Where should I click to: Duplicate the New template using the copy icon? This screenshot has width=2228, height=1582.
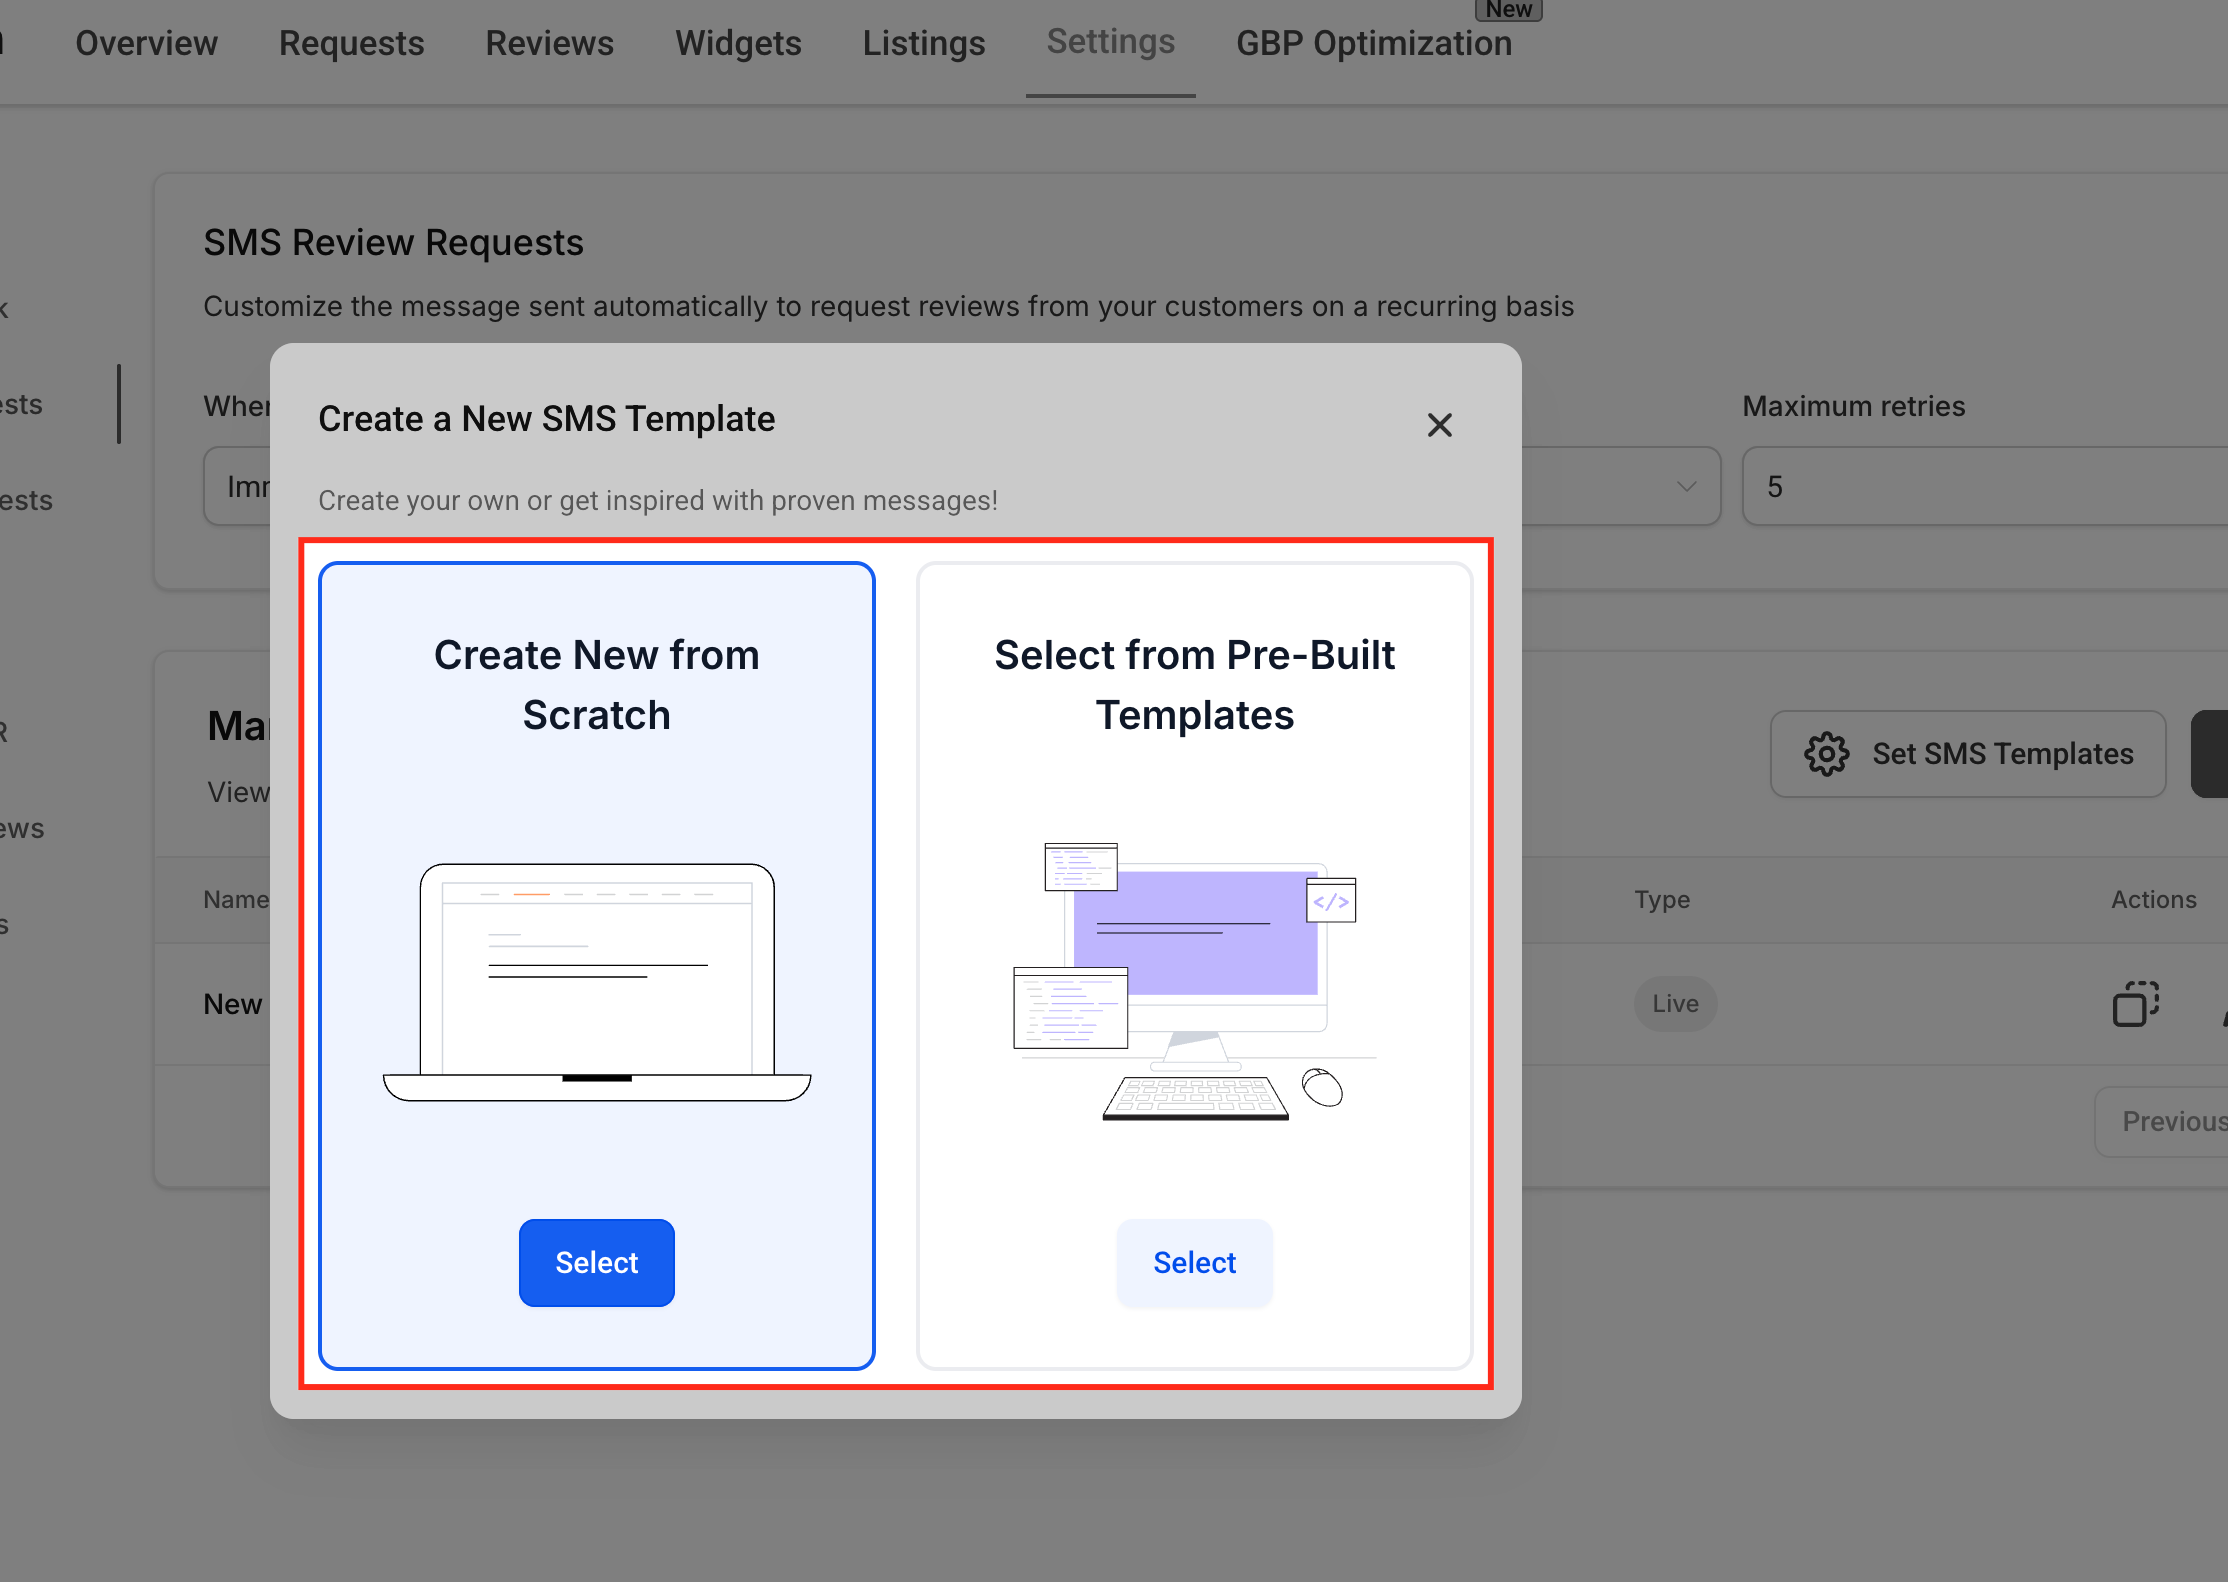click(2136, 1004)
